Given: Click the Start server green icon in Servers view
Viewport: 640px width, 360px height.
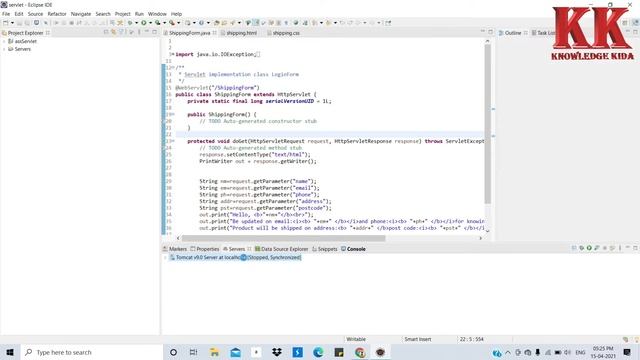Looking at the screenshot, I should pyautogui.click(x=589, y=248).
